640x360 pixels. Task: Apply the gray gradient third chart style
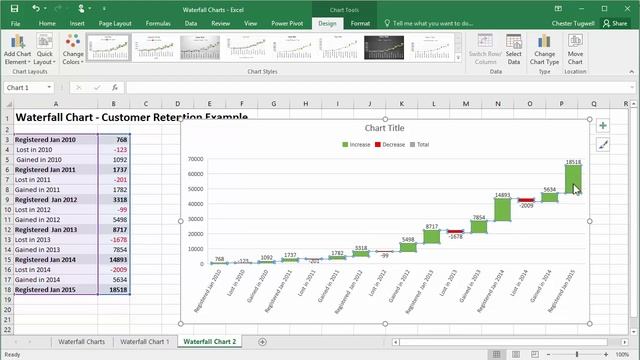[x=200, y=47]
